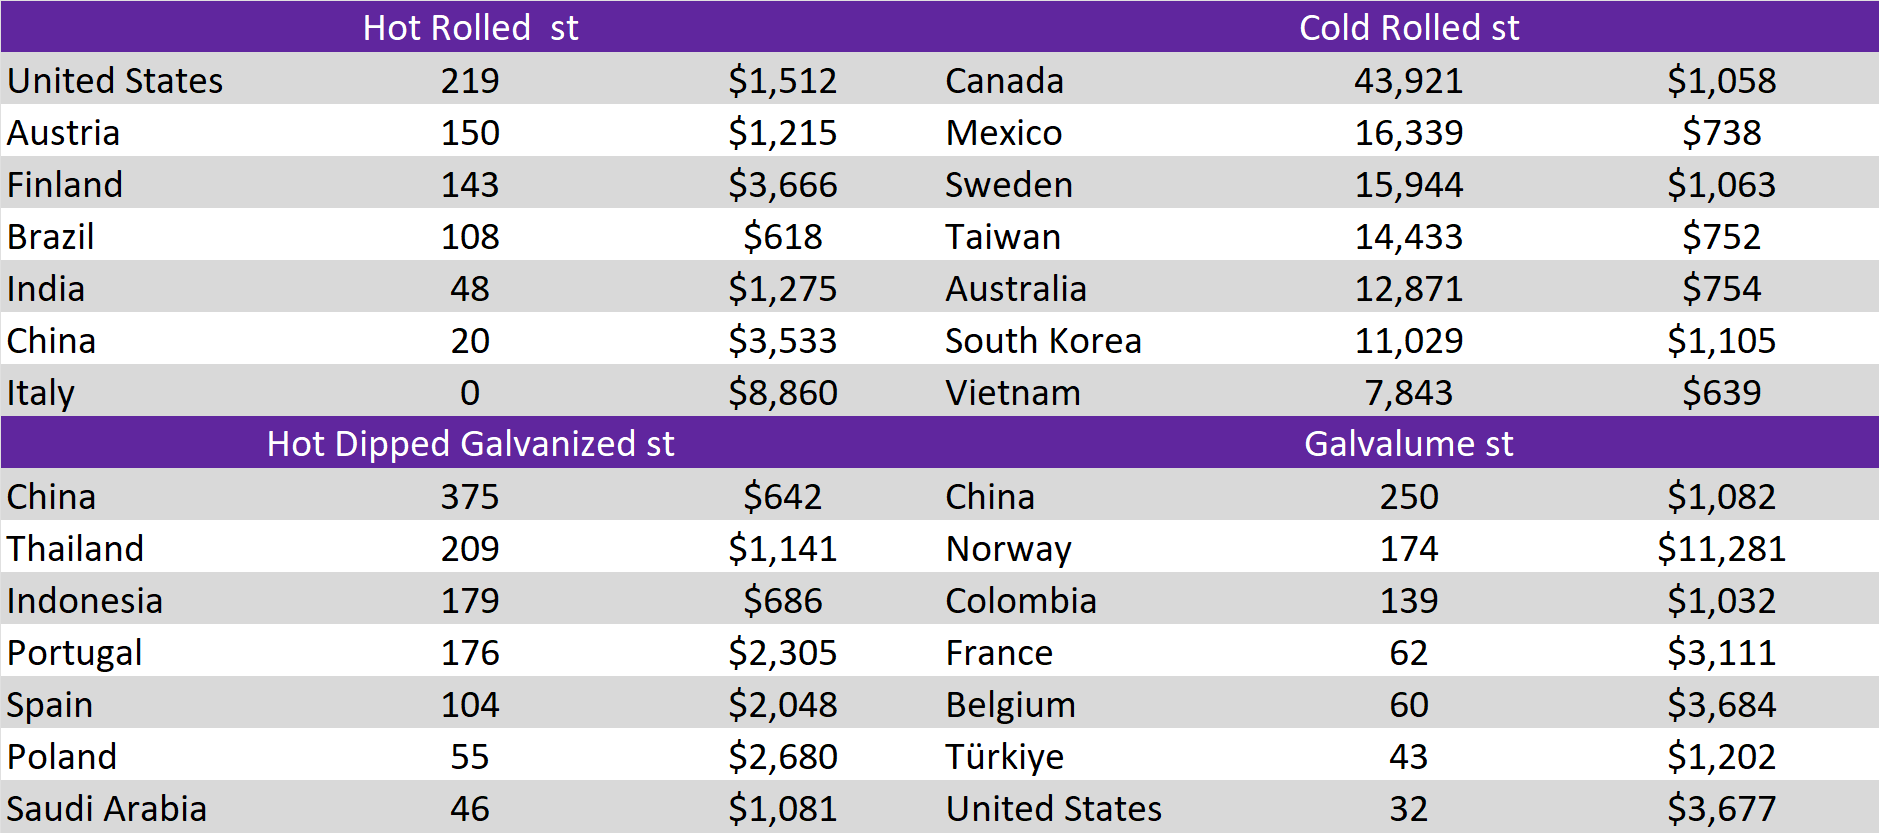Select the Thailand country cell

[76, 548]
